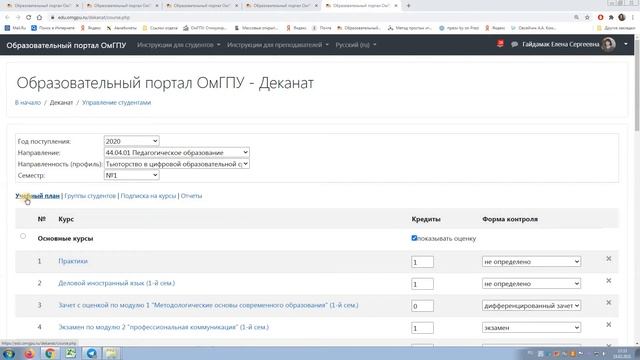
Task: Open Windows Start button
Action: [x=8, y=353]
